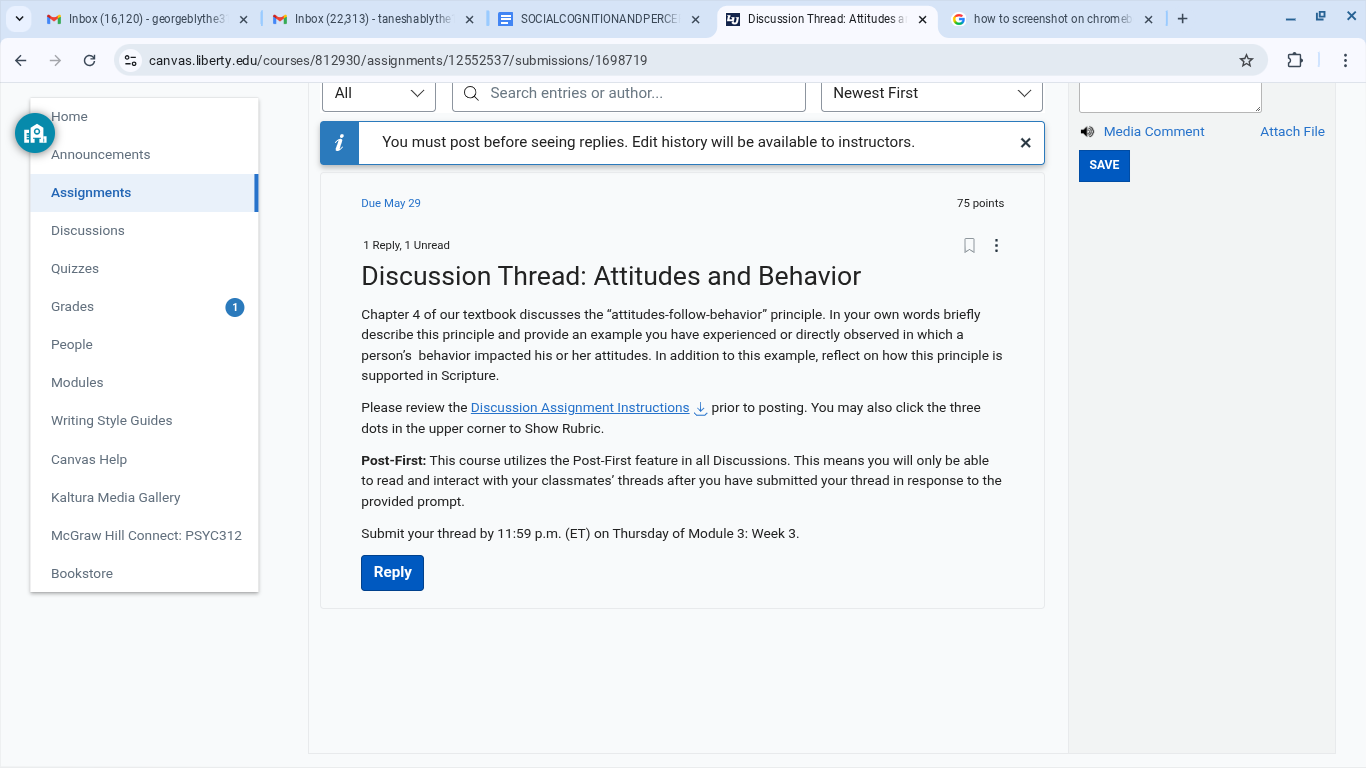The width and height of the screenshot is (1366, 768).
Task: Open the Chrome extensions puzzle icon
Action: tap(1295, 60)
